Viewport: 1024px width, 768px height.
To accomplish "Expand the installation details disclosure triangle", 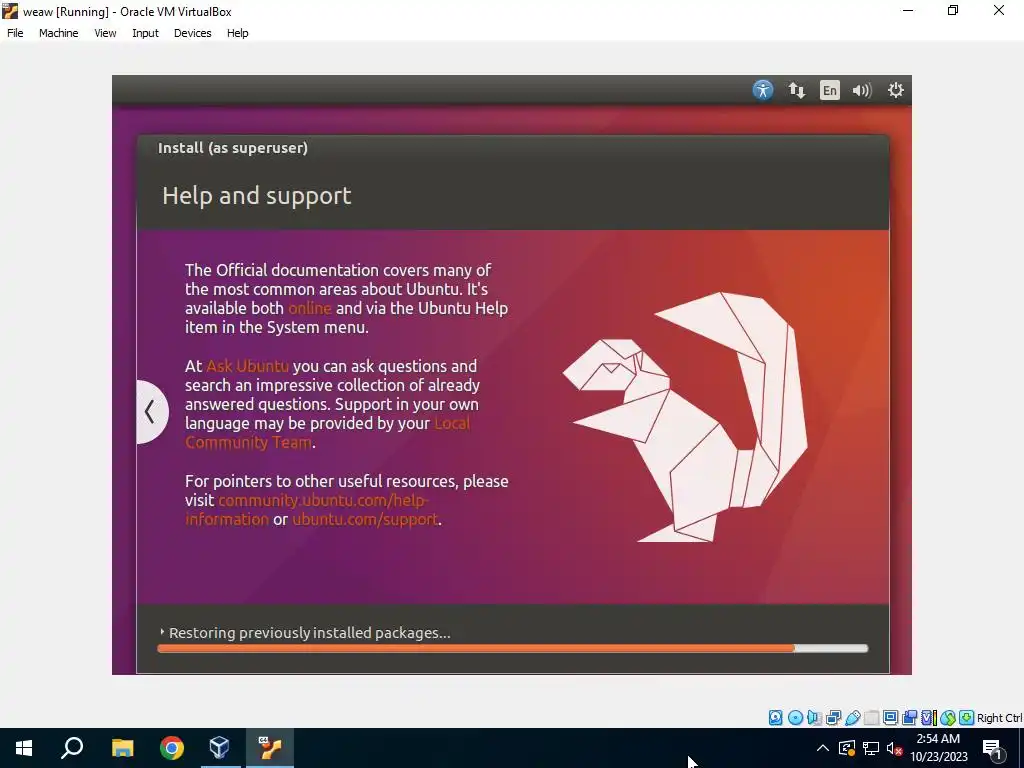I will click(x=162, y=632).
